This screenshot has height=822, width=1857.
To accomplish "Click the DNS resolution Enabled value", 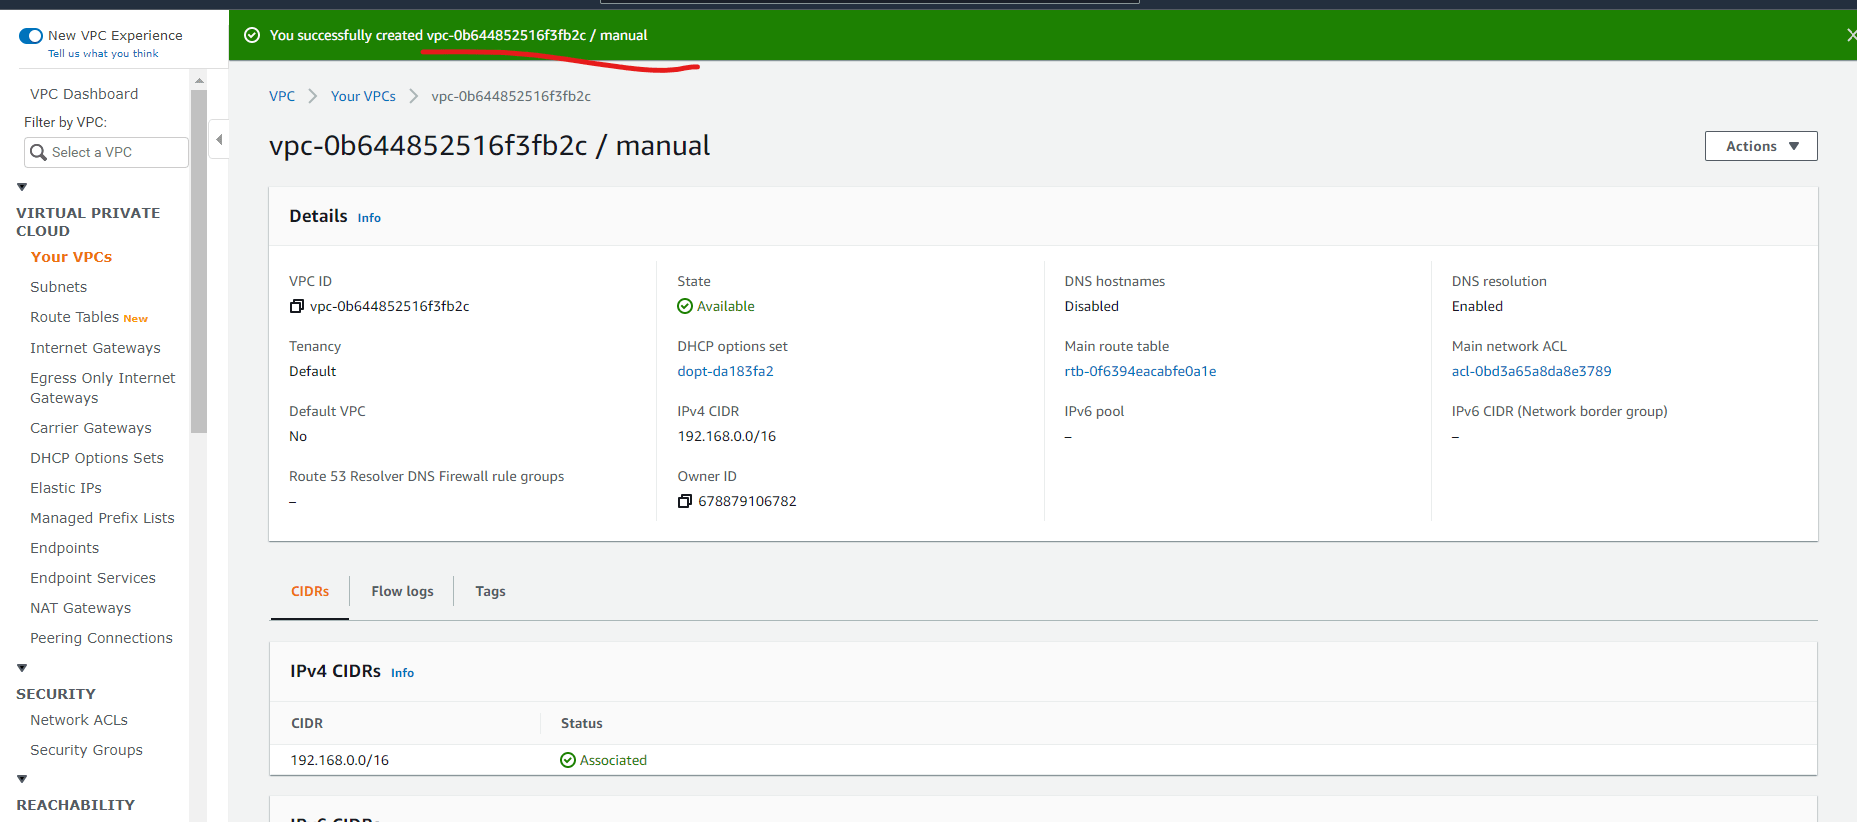I will [x=1477, y=306].
